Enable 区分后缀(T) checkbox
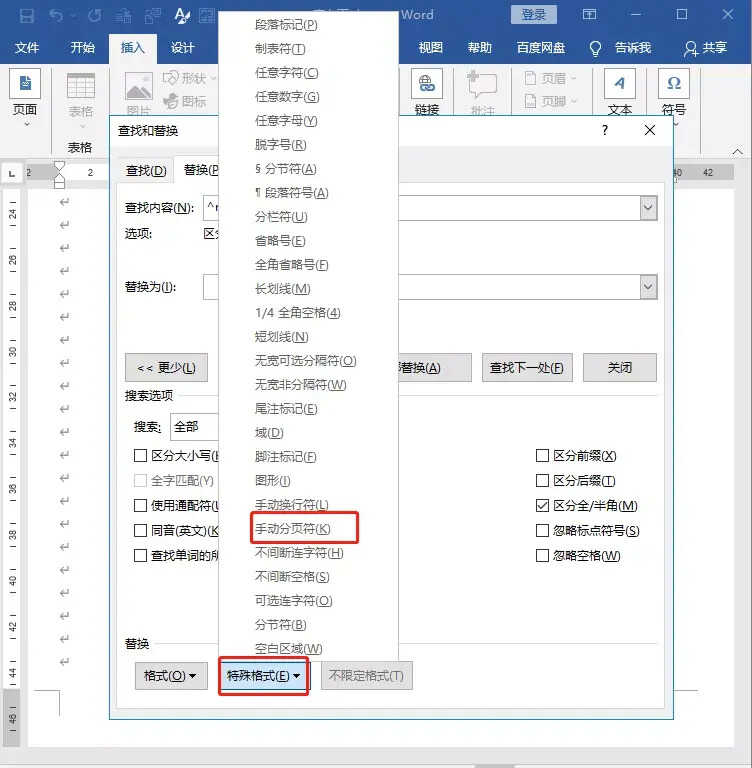This screenshot has height=768, width=752. [542, 481]
